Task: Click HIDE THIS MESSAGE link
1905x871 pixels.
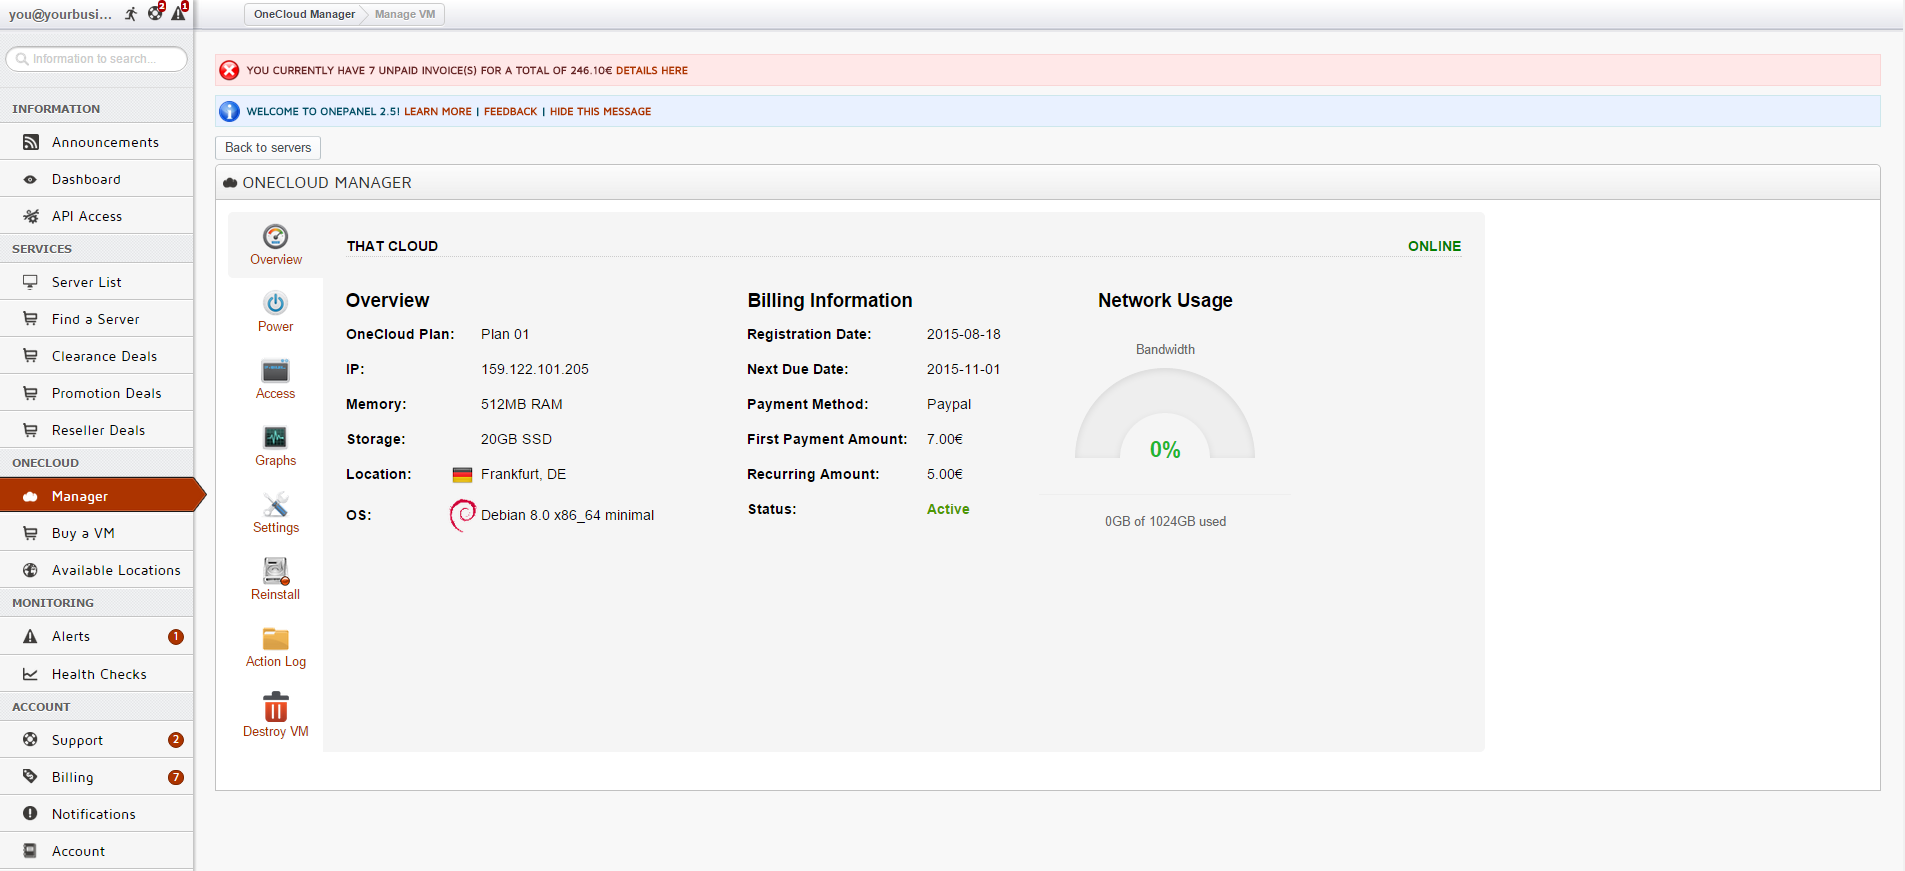Action: (x=600, y=112)
